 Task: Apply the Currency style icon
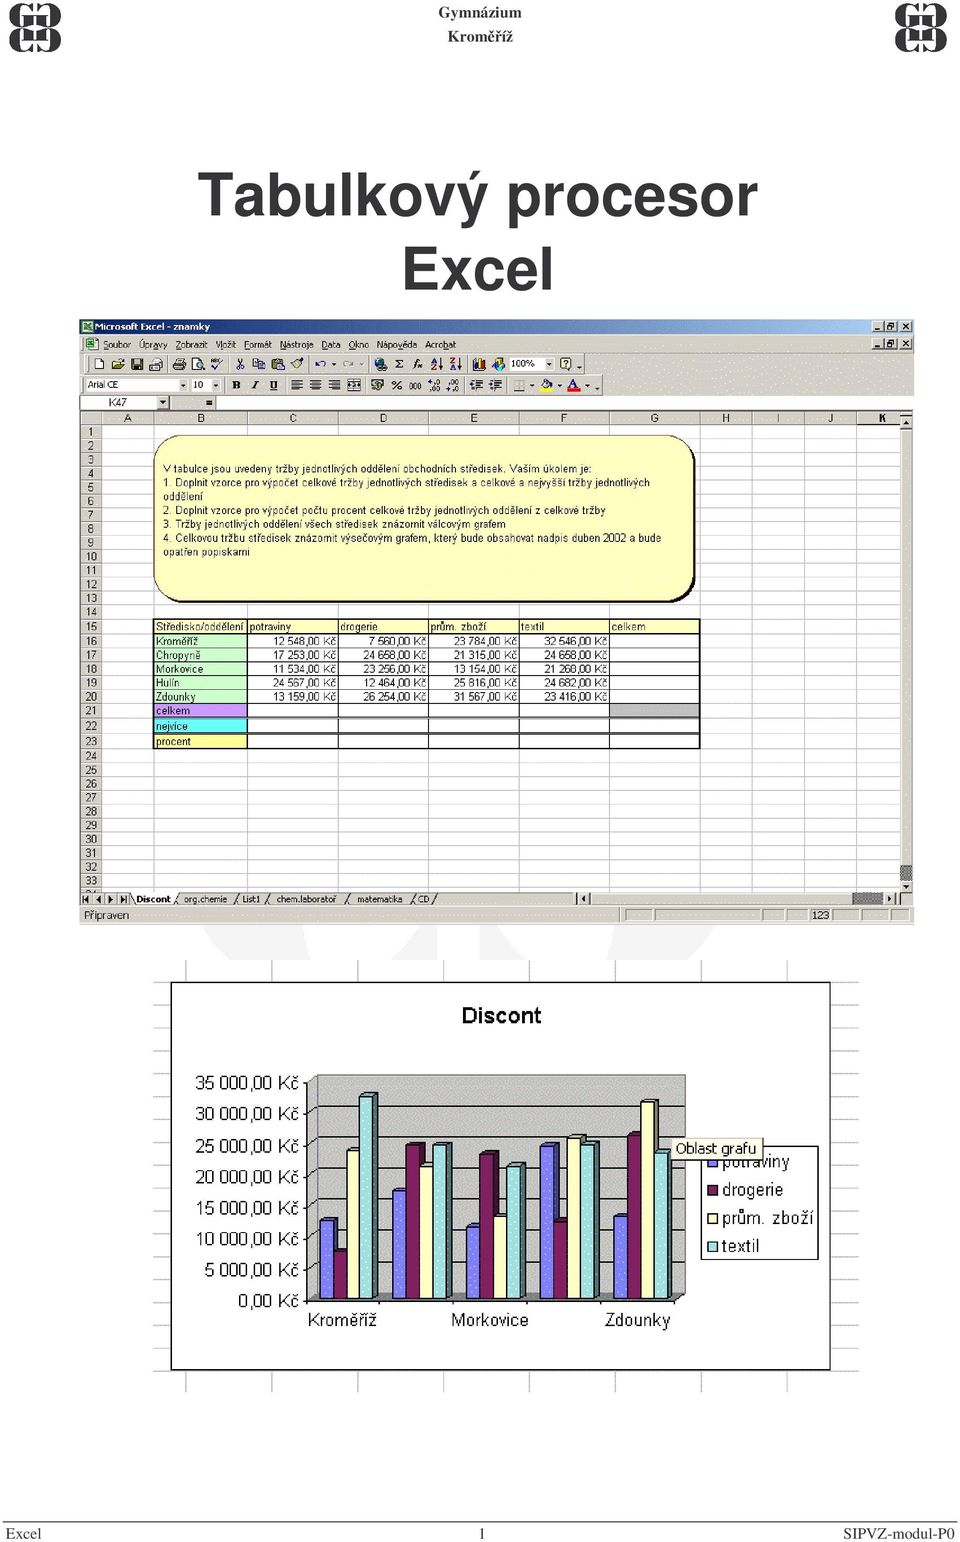coord(378,385)
